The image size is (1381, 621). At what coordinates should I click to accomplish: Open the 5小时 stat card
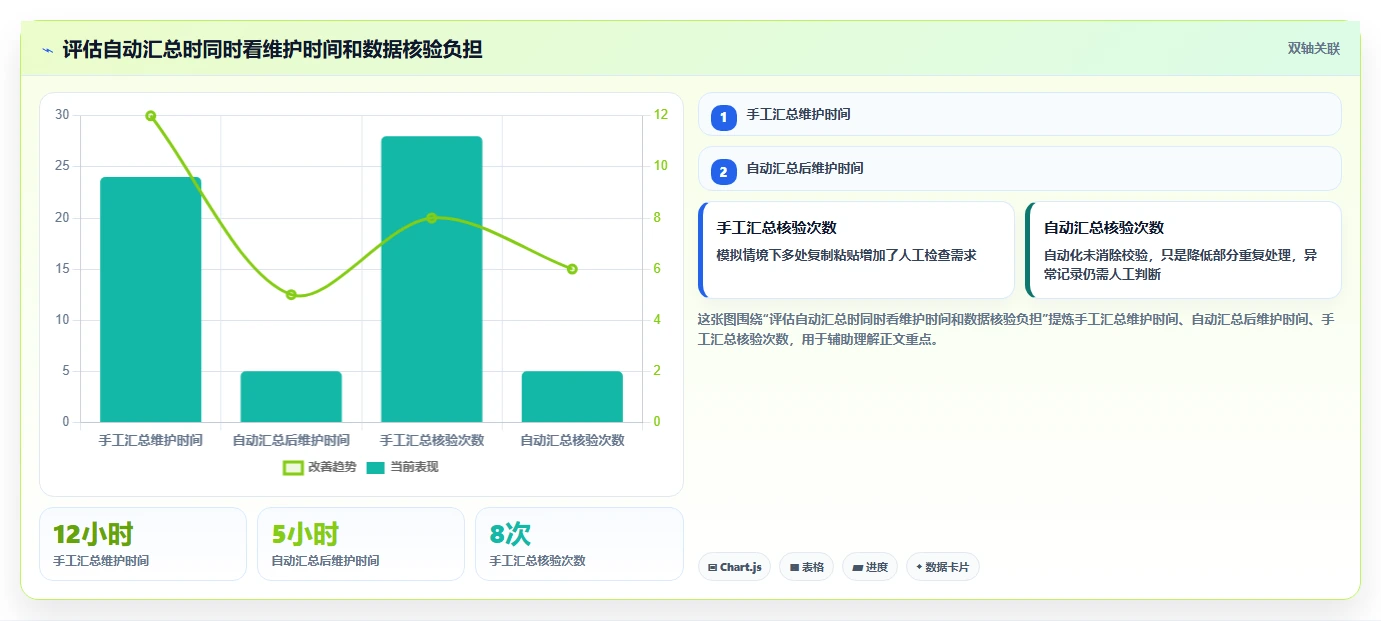click(x=361, y=544)
